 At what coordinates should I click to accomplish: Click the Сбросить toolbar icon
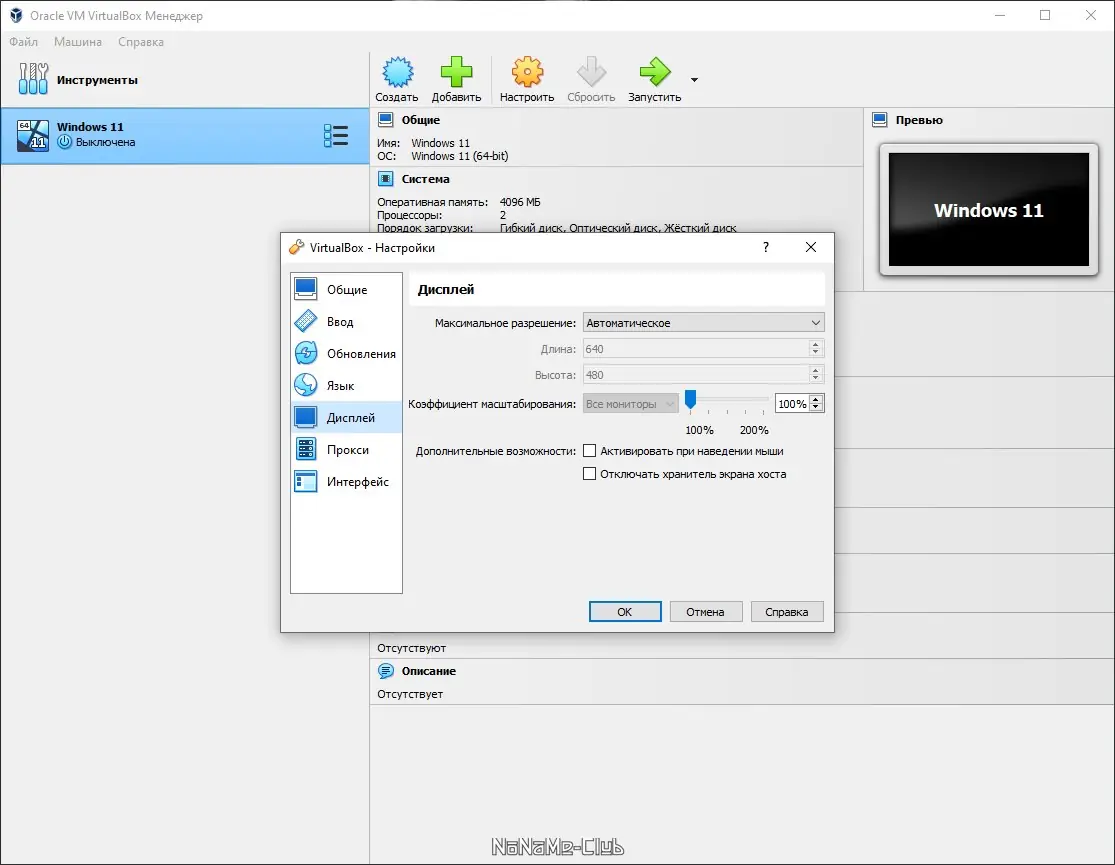coord(591,72)
